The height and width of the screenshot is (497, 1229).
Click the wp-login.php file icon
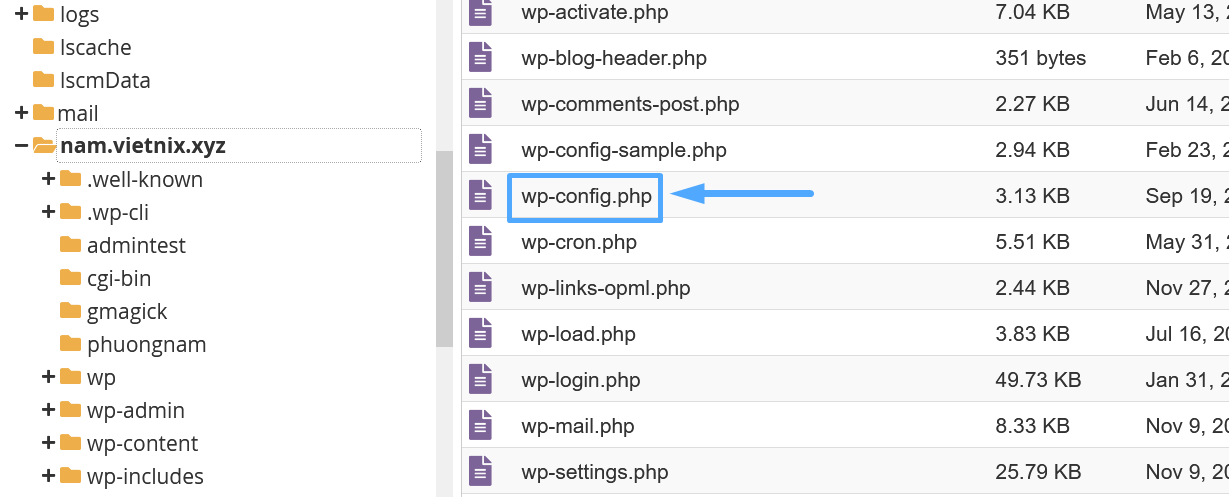tap(481, 380)
